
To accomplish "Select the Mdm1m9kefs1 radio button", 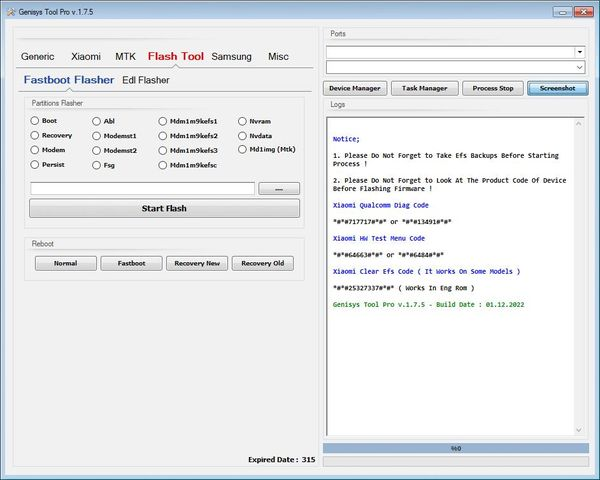I will pos(163,121).
